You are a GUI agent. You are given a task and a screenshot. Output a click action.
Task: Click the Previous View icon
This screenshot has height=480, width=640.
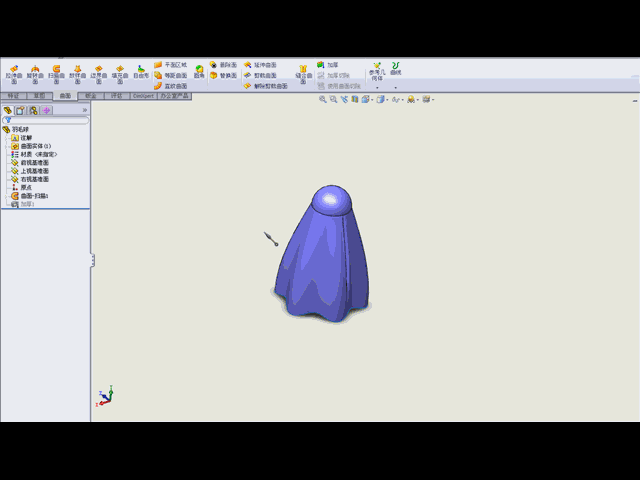click(x=344, y=99)
